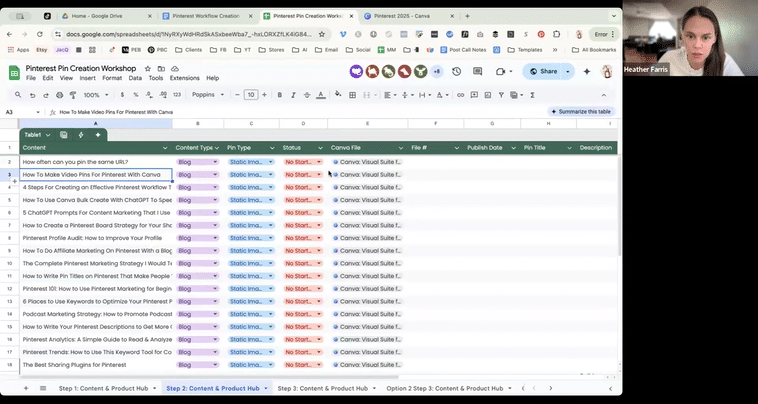Add a comment using the toolbar icon
Viewport: 758px width, 404px height.
[x=474, y=95]
